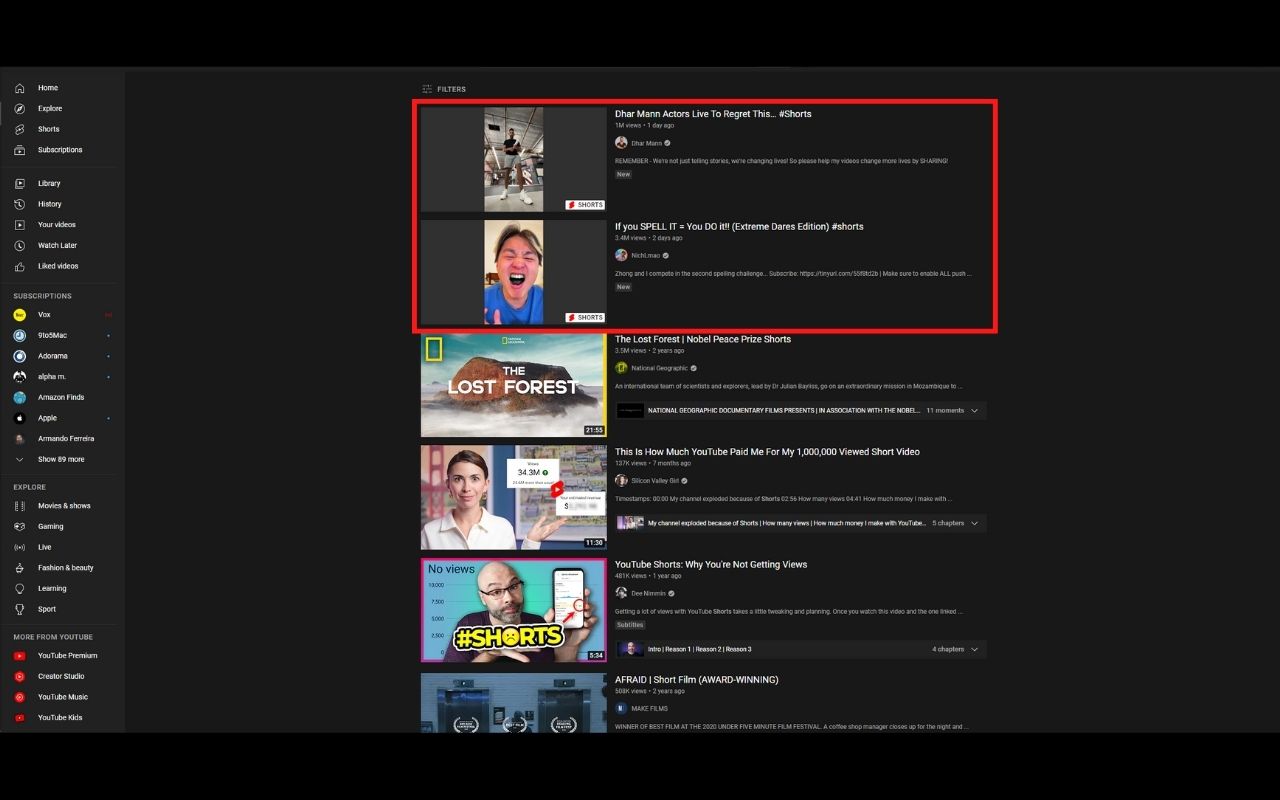Image resolution: width=1280 pixels, height=800 pixels.
Task: Open the Filters panel
Action: point(444,88)
